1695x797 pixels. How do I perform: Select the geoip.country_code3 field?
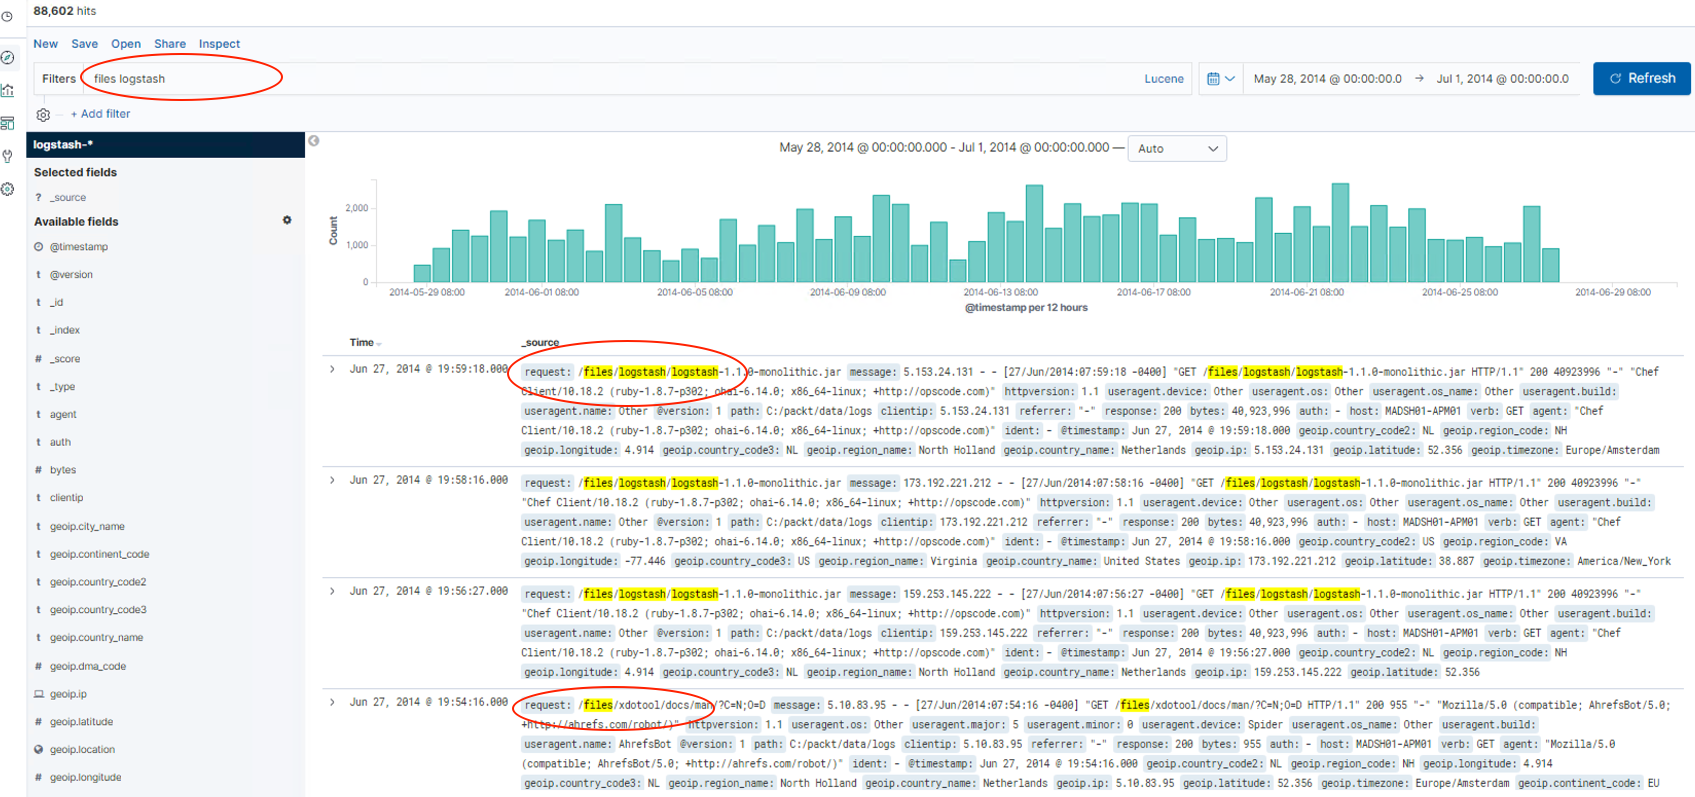98,610
